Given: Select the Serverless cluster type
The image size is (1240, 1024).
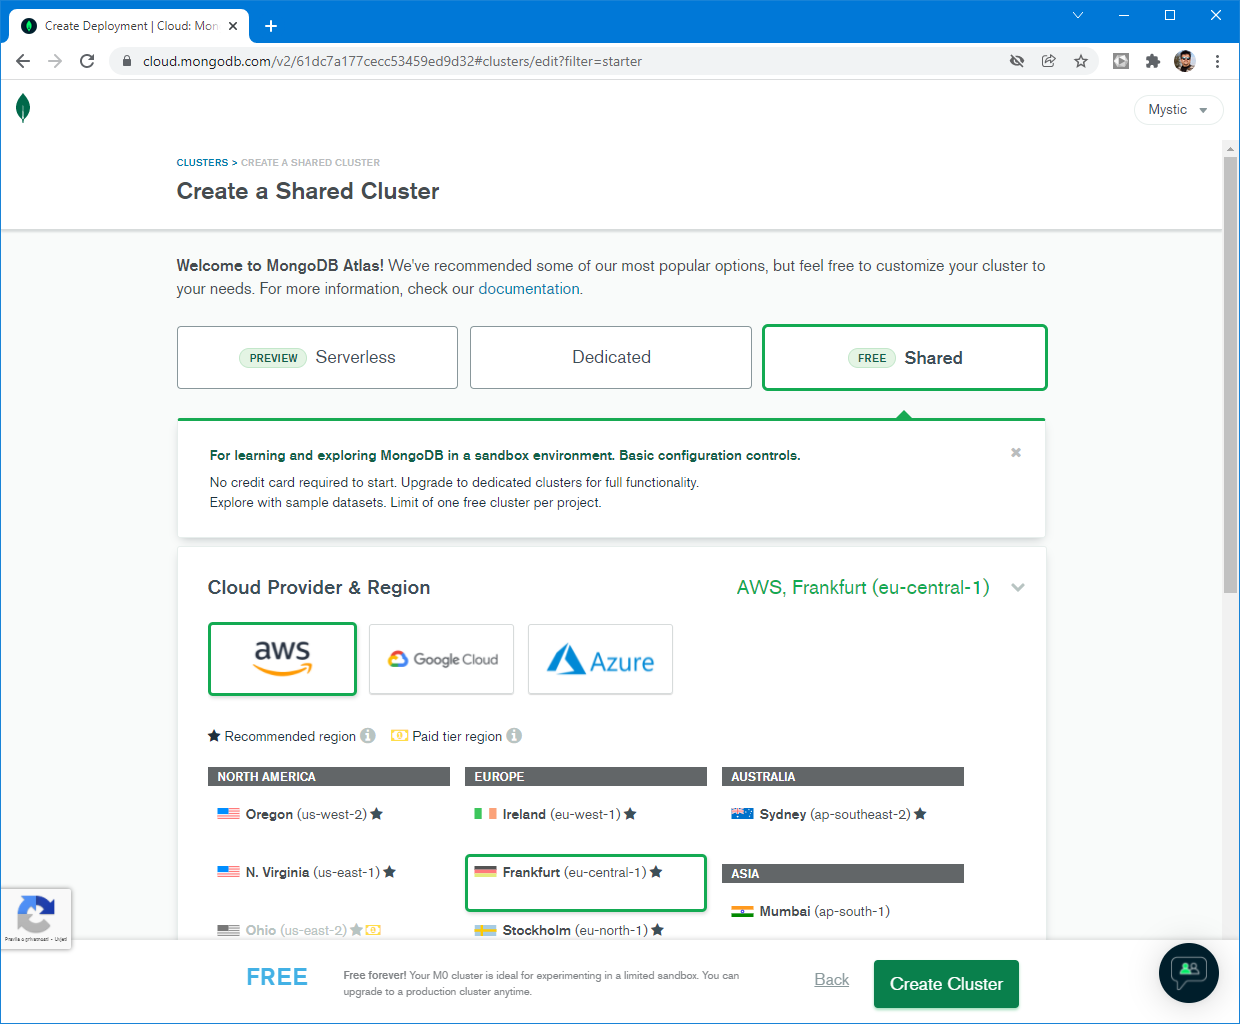Looking at the screenshot, I should (317, 357).
